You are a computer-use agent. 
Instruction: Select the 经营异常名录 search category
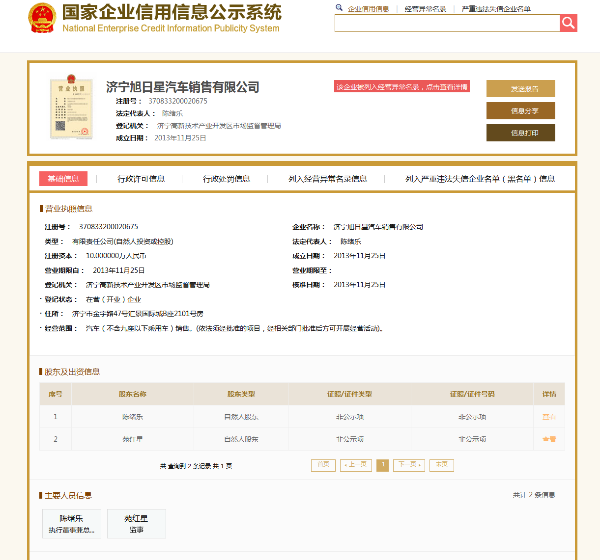coord(425,9)
